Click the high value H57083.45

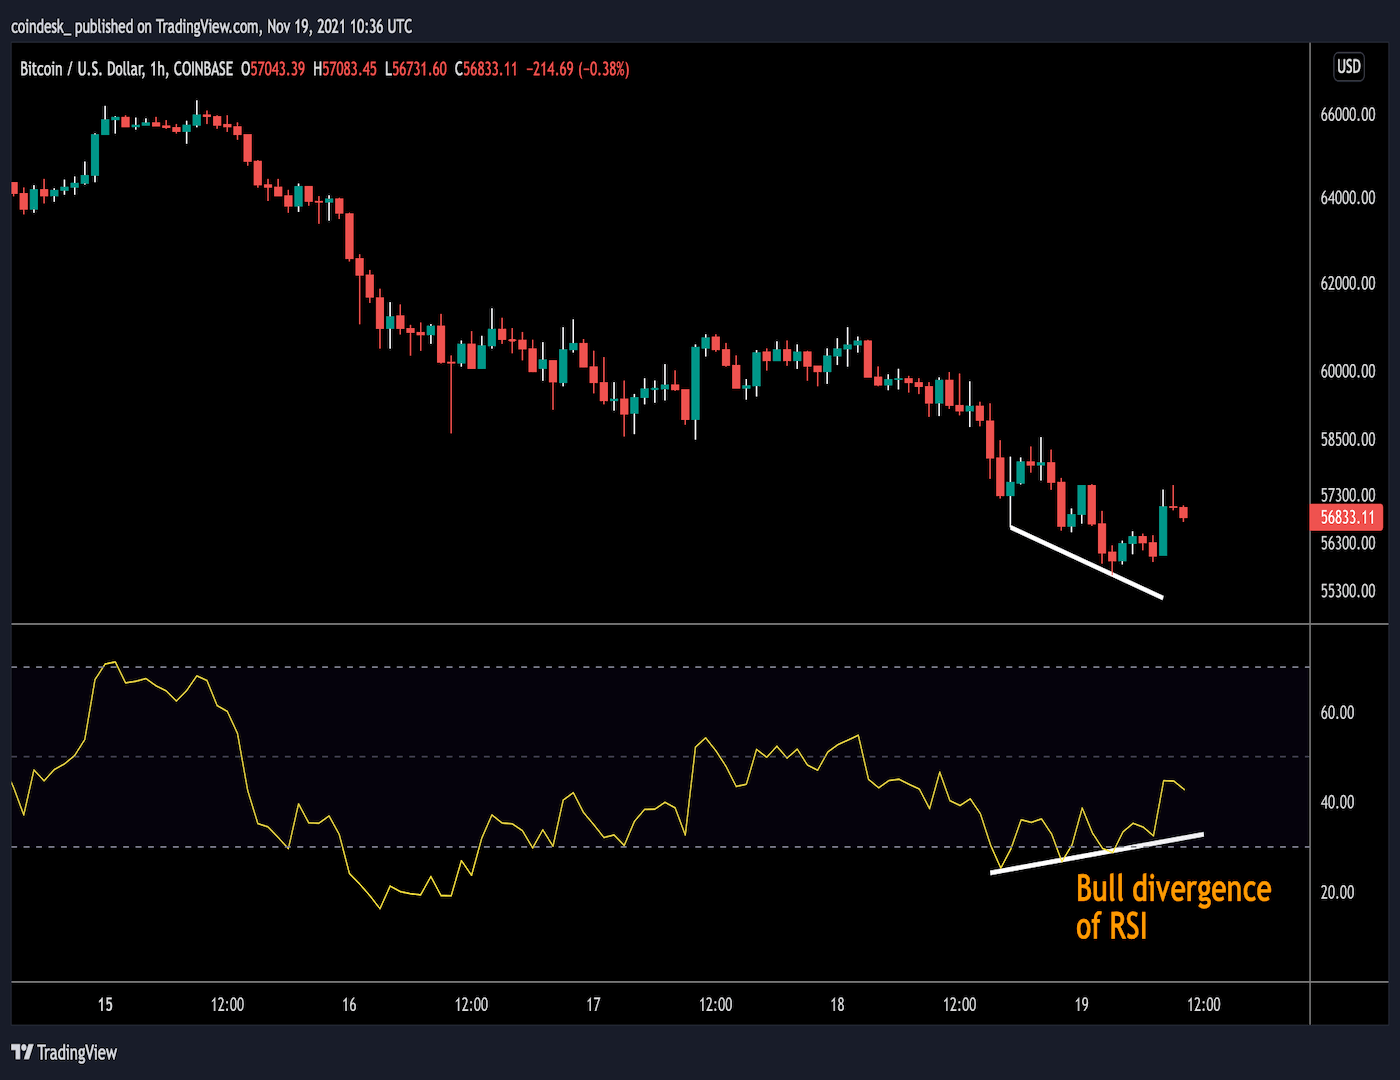345,69
